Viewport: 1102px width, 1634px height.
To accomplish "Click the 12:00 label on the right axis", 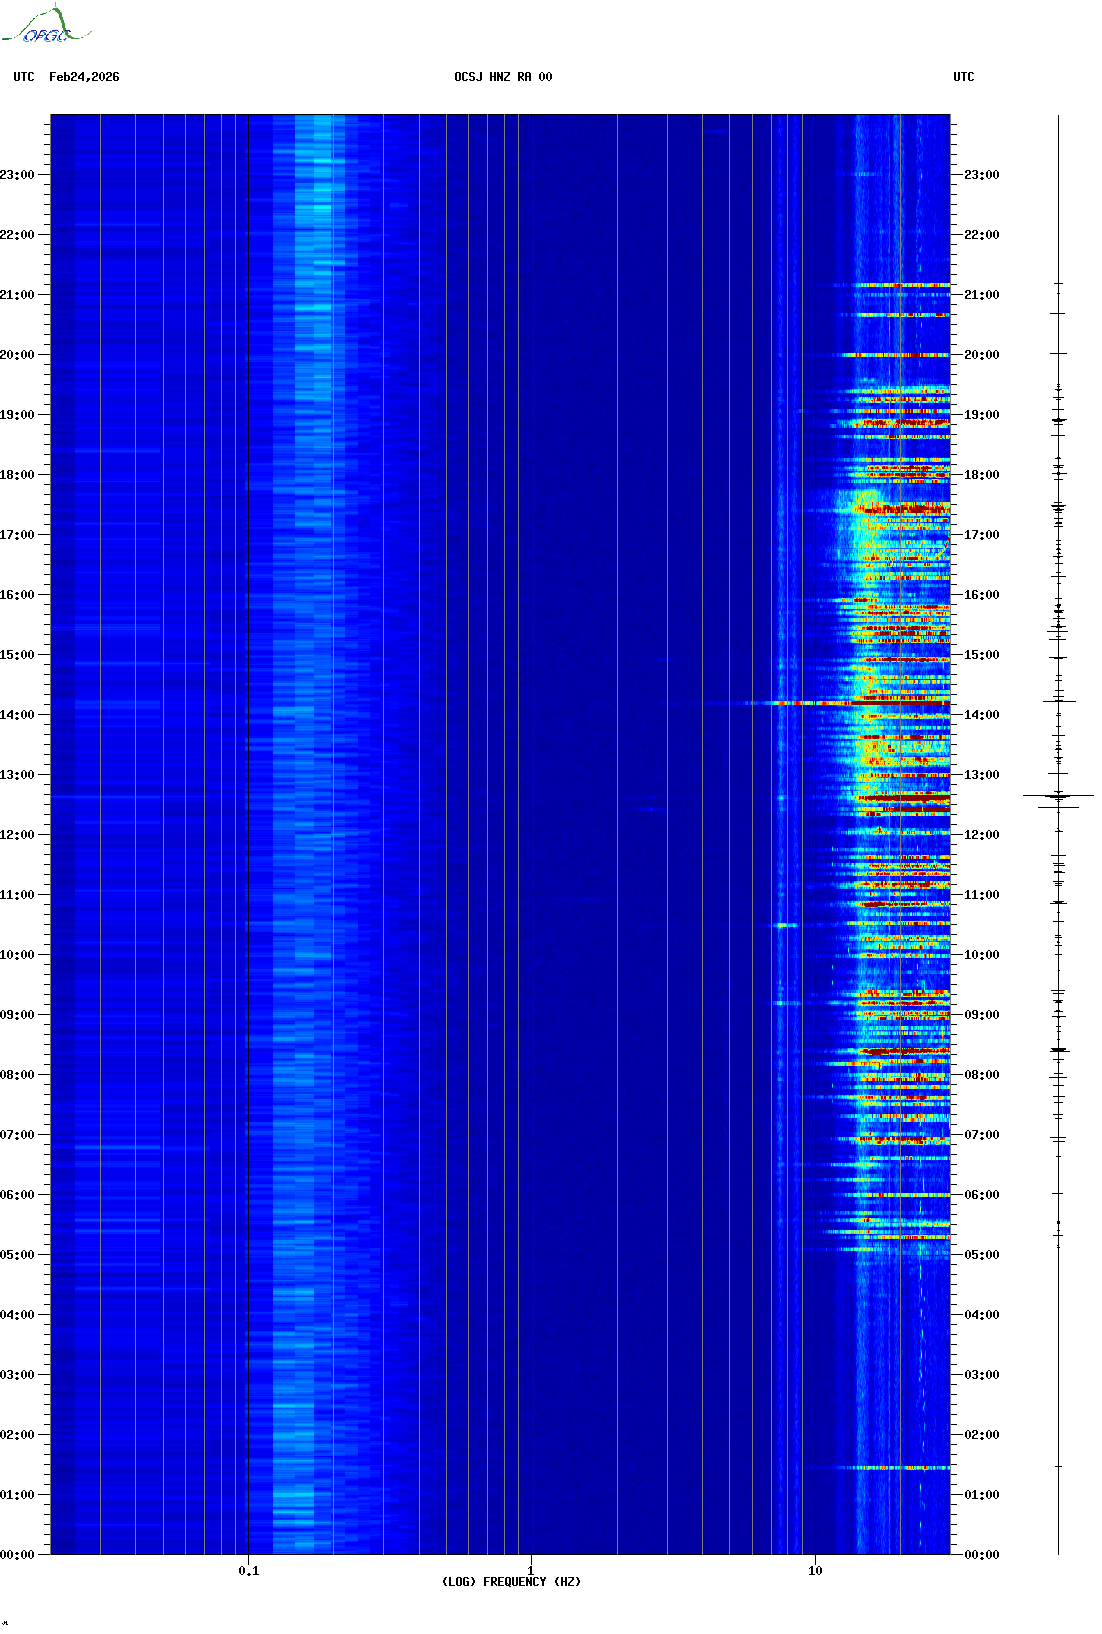I will [982, 835].
